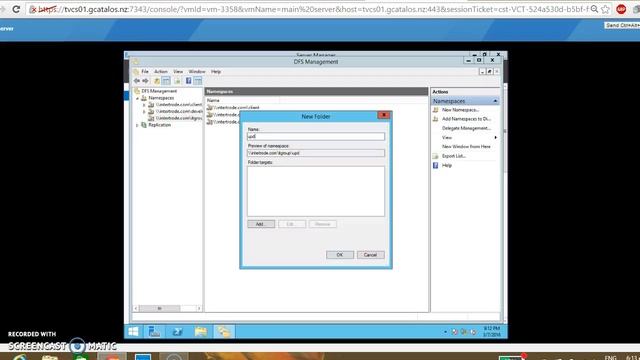
Task: Click OK in New Folder dialog
Action: (x=340, y=255)
